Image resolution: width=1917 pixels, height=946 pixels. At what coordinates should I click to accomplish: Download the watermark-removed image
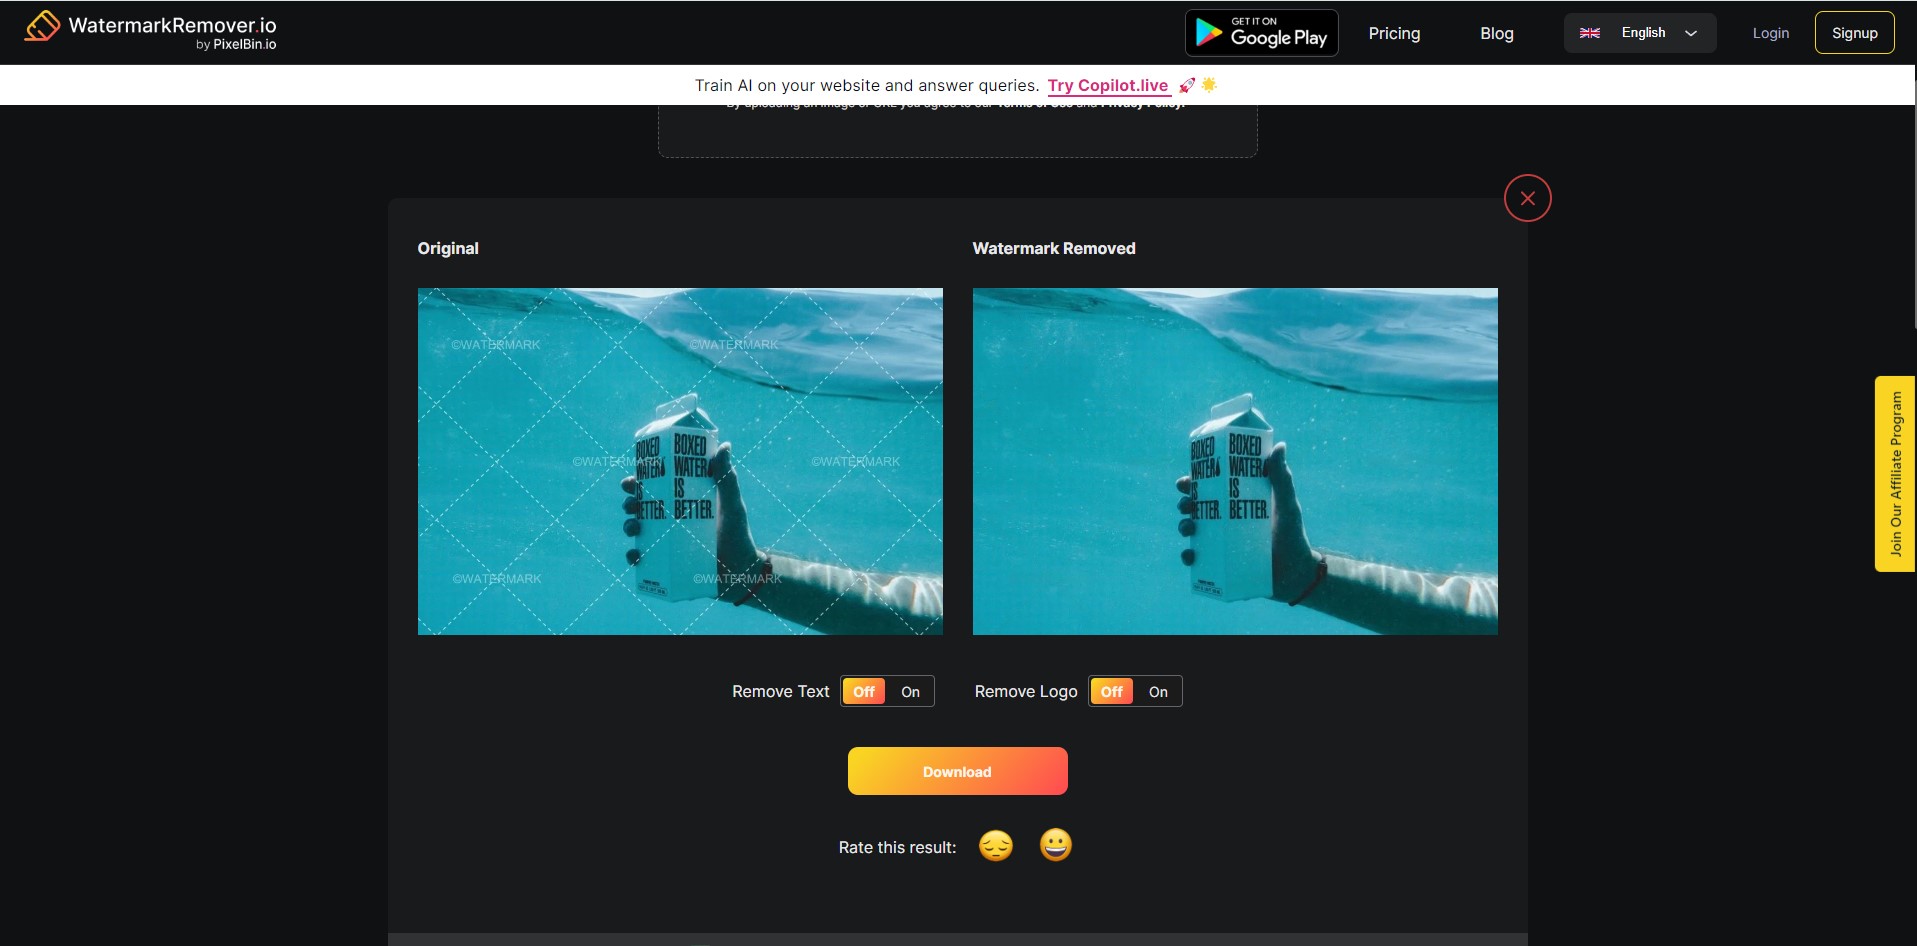958,771
